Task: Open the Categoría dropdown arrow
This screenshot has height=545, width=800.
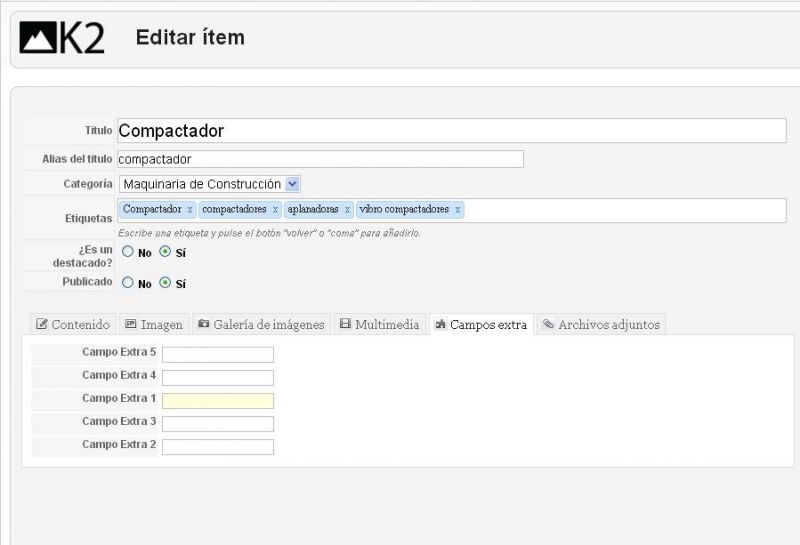Action: pos(292,184)
